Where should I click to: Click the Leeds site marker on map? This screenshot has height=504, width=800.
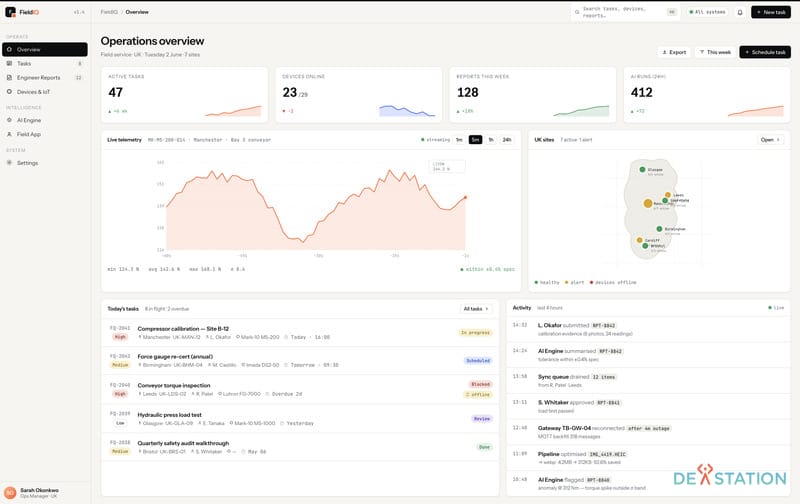pyautogui.click(x=668, y=195)
